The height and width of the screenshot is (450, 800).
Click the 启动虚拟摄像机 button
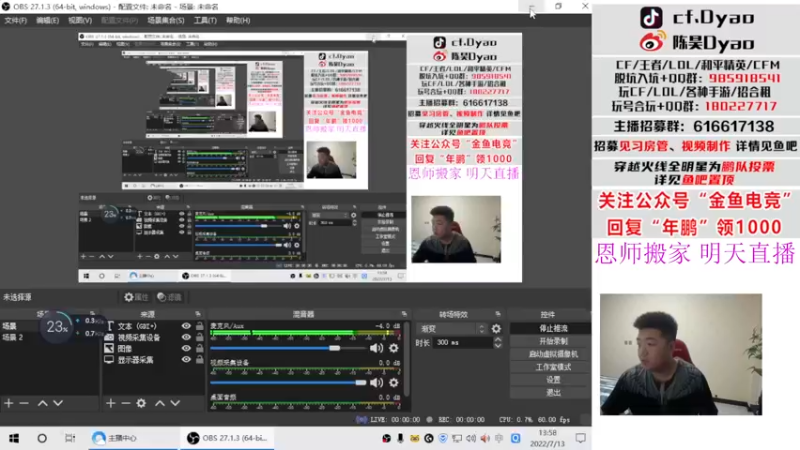pos(553,354)
